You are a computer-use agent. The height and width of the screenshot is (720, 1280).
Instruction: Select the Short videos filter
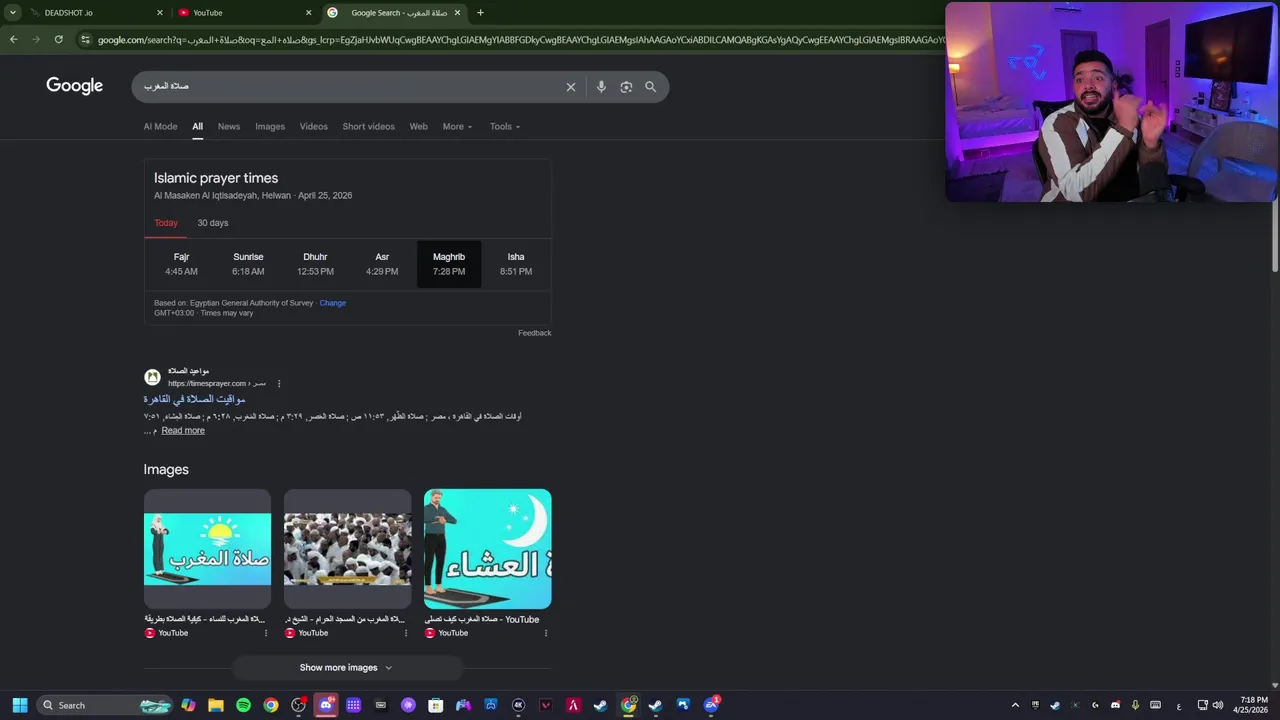(x=368, y=127)
